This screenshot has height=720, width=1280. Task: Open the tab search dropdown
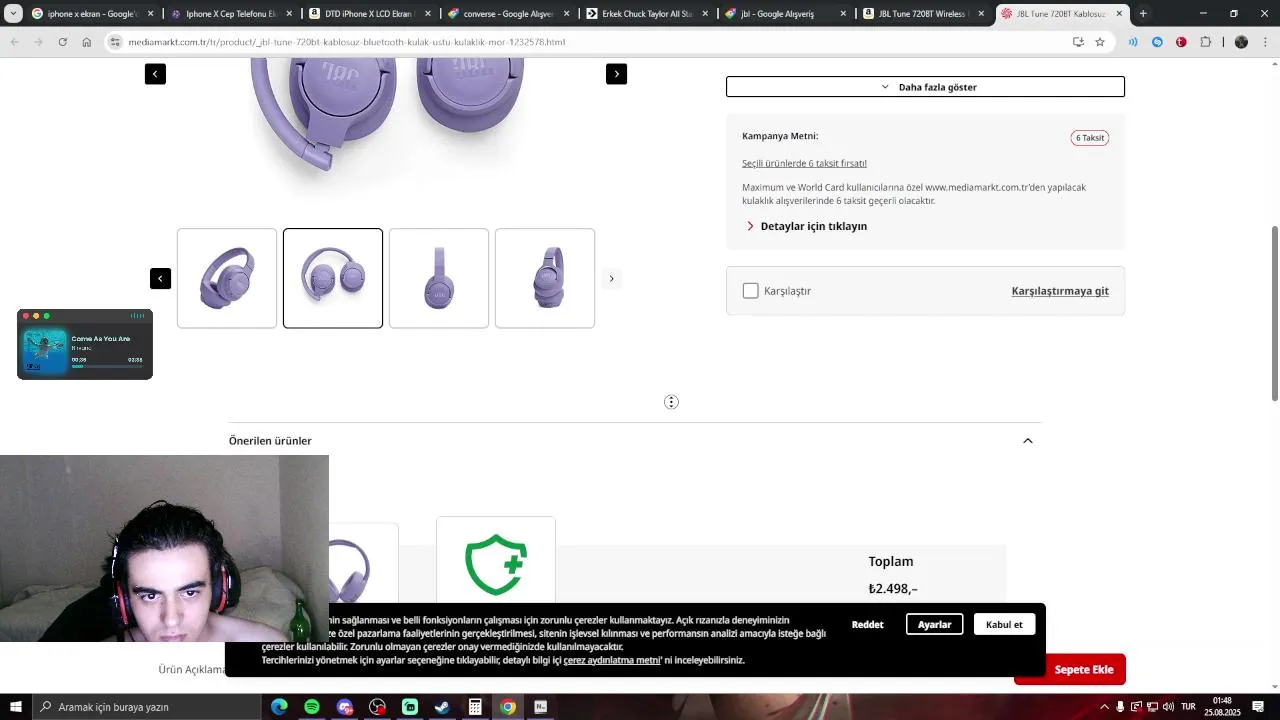coord(13,14)
